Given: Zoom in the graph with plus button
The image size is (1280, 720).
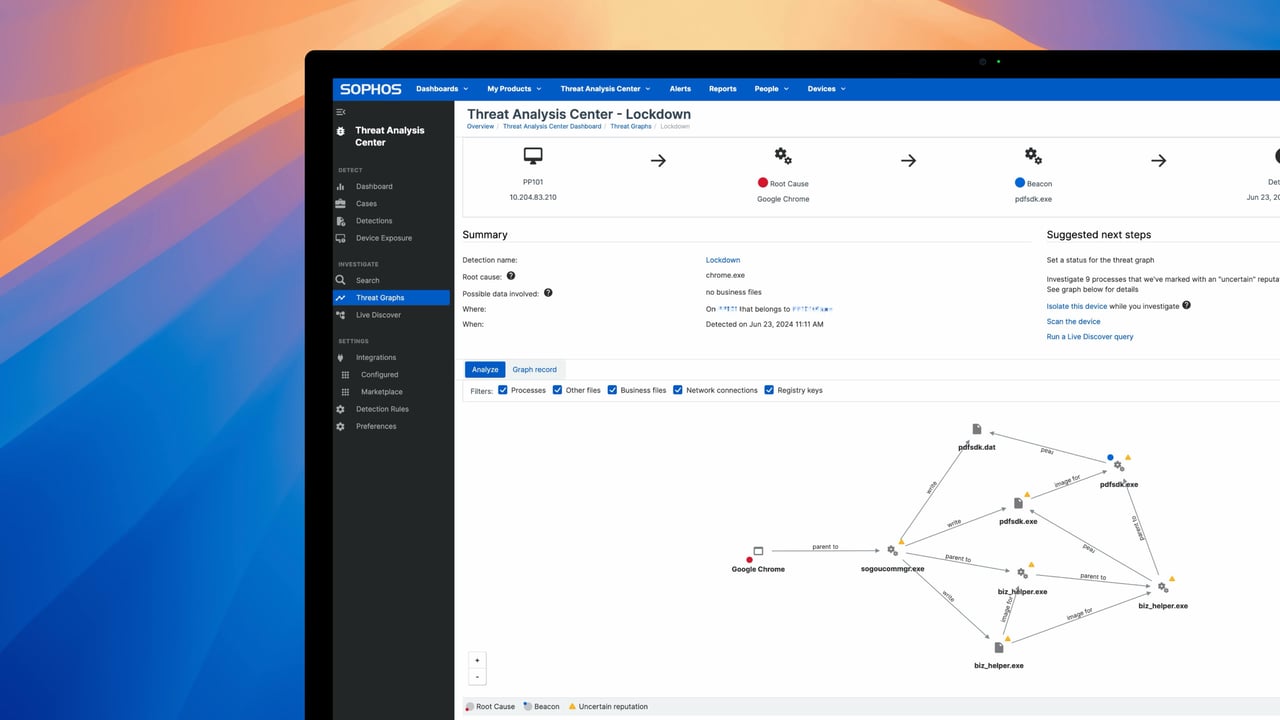Looking at the screenshot, I should [477, 660].
